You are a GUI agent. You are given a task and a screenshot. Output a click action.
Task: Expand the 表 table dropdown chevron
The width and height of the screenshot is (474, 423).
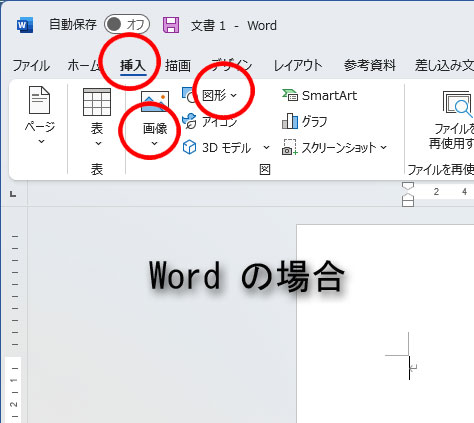(x=98, y=144)
